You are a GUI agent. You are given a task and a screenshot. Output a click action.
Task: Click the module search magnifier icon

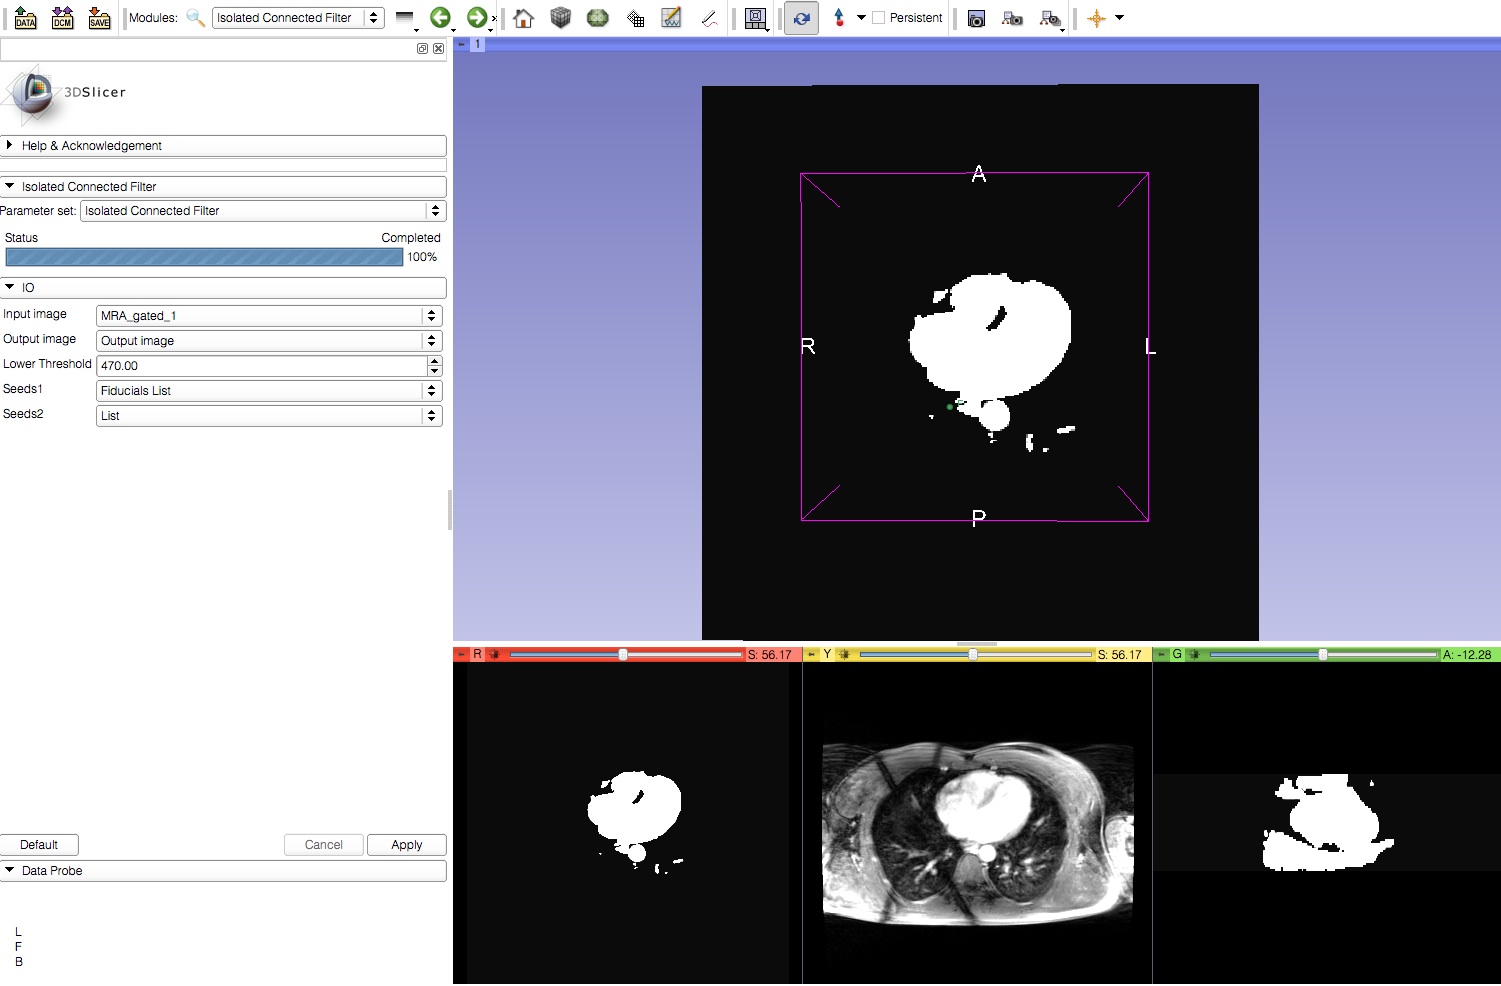(195, 17)
